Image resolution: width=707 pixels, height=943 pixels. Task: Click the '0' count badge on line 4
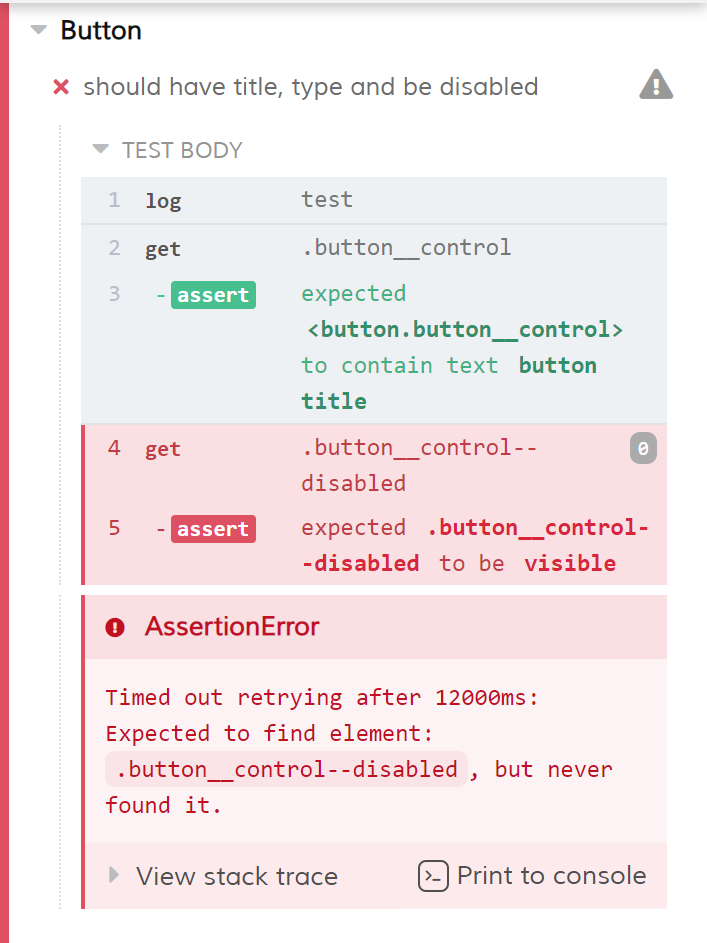pyautogui.click(x=642, y=448)
